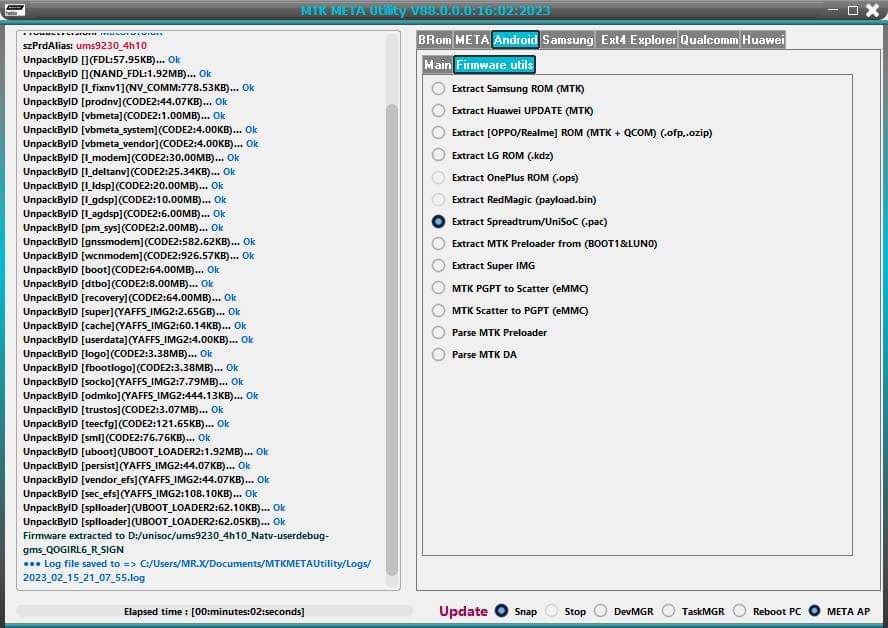Viewport: 888px width, 628px height.
Task: Click the UnpackByID [teecfg] log line
Action: pos(126,424)
